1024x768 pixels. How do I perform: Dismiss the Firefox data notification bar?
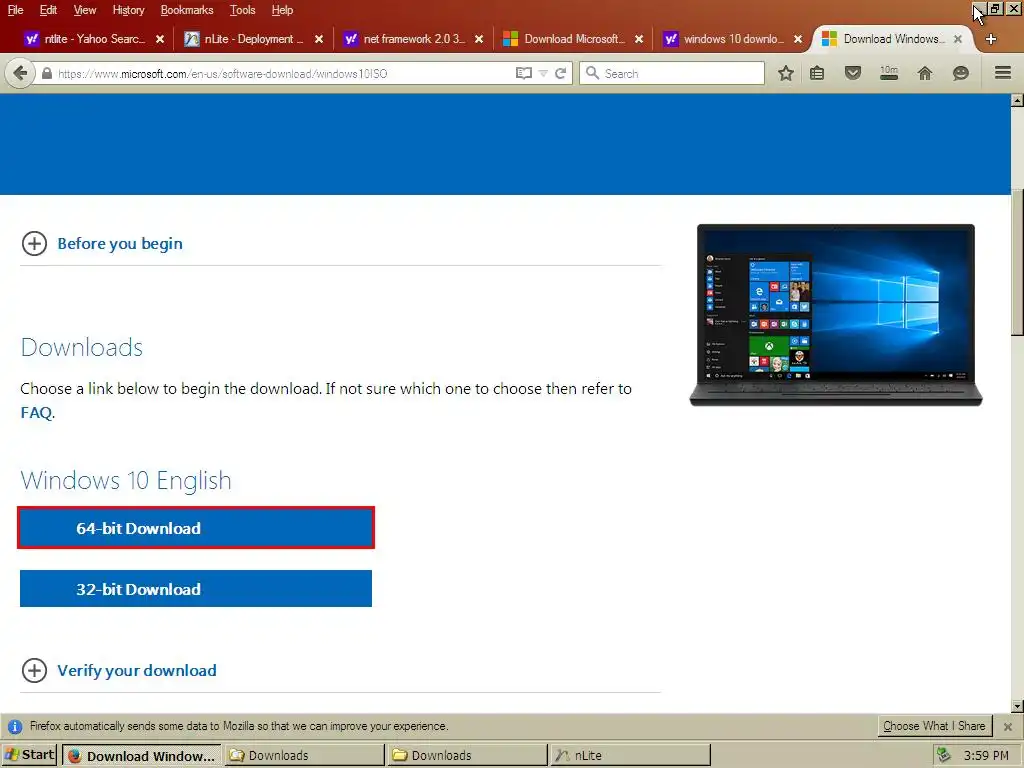pyautogui.click(x=1008, y=726)
